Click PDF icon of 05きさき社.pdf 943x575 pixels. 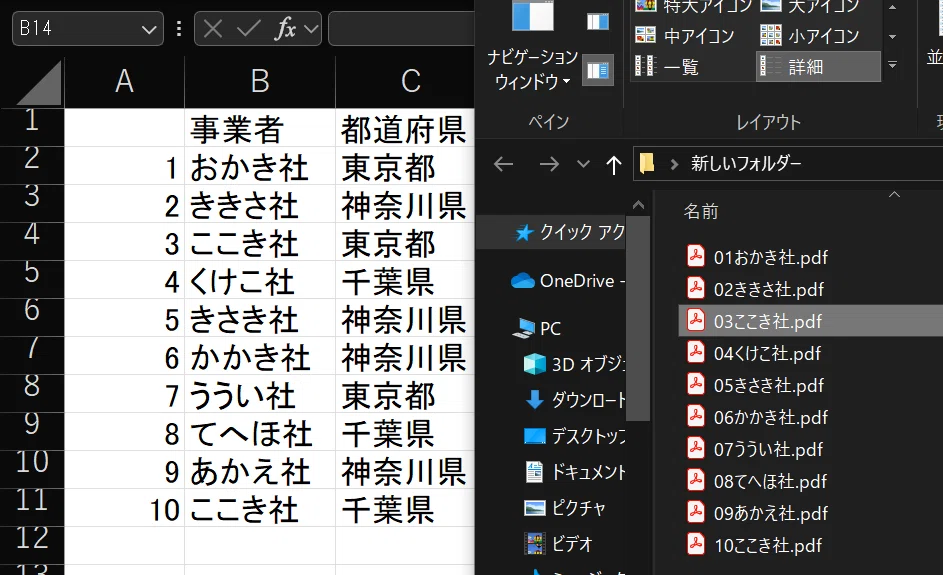pyautogui.click(x=695, y=384)
